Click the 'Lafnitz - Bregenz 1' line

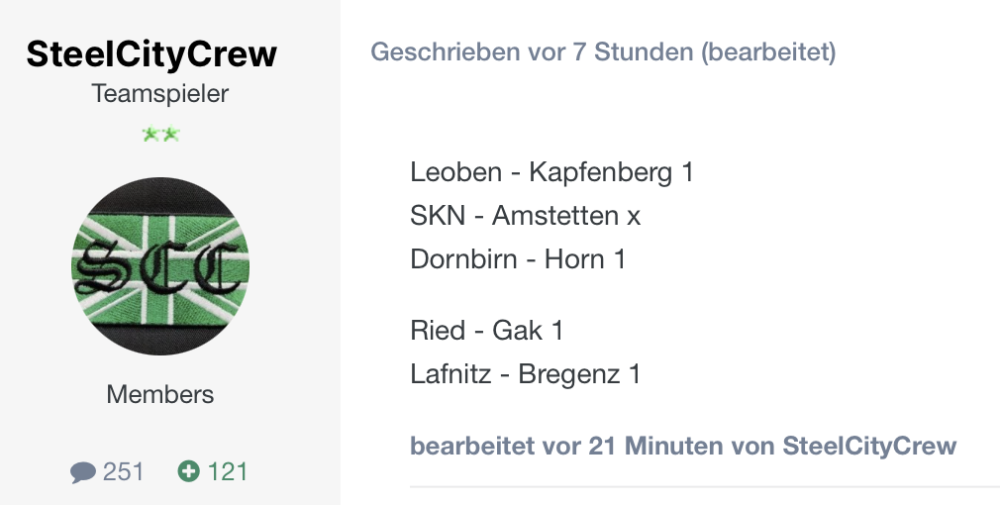point(525,374)
